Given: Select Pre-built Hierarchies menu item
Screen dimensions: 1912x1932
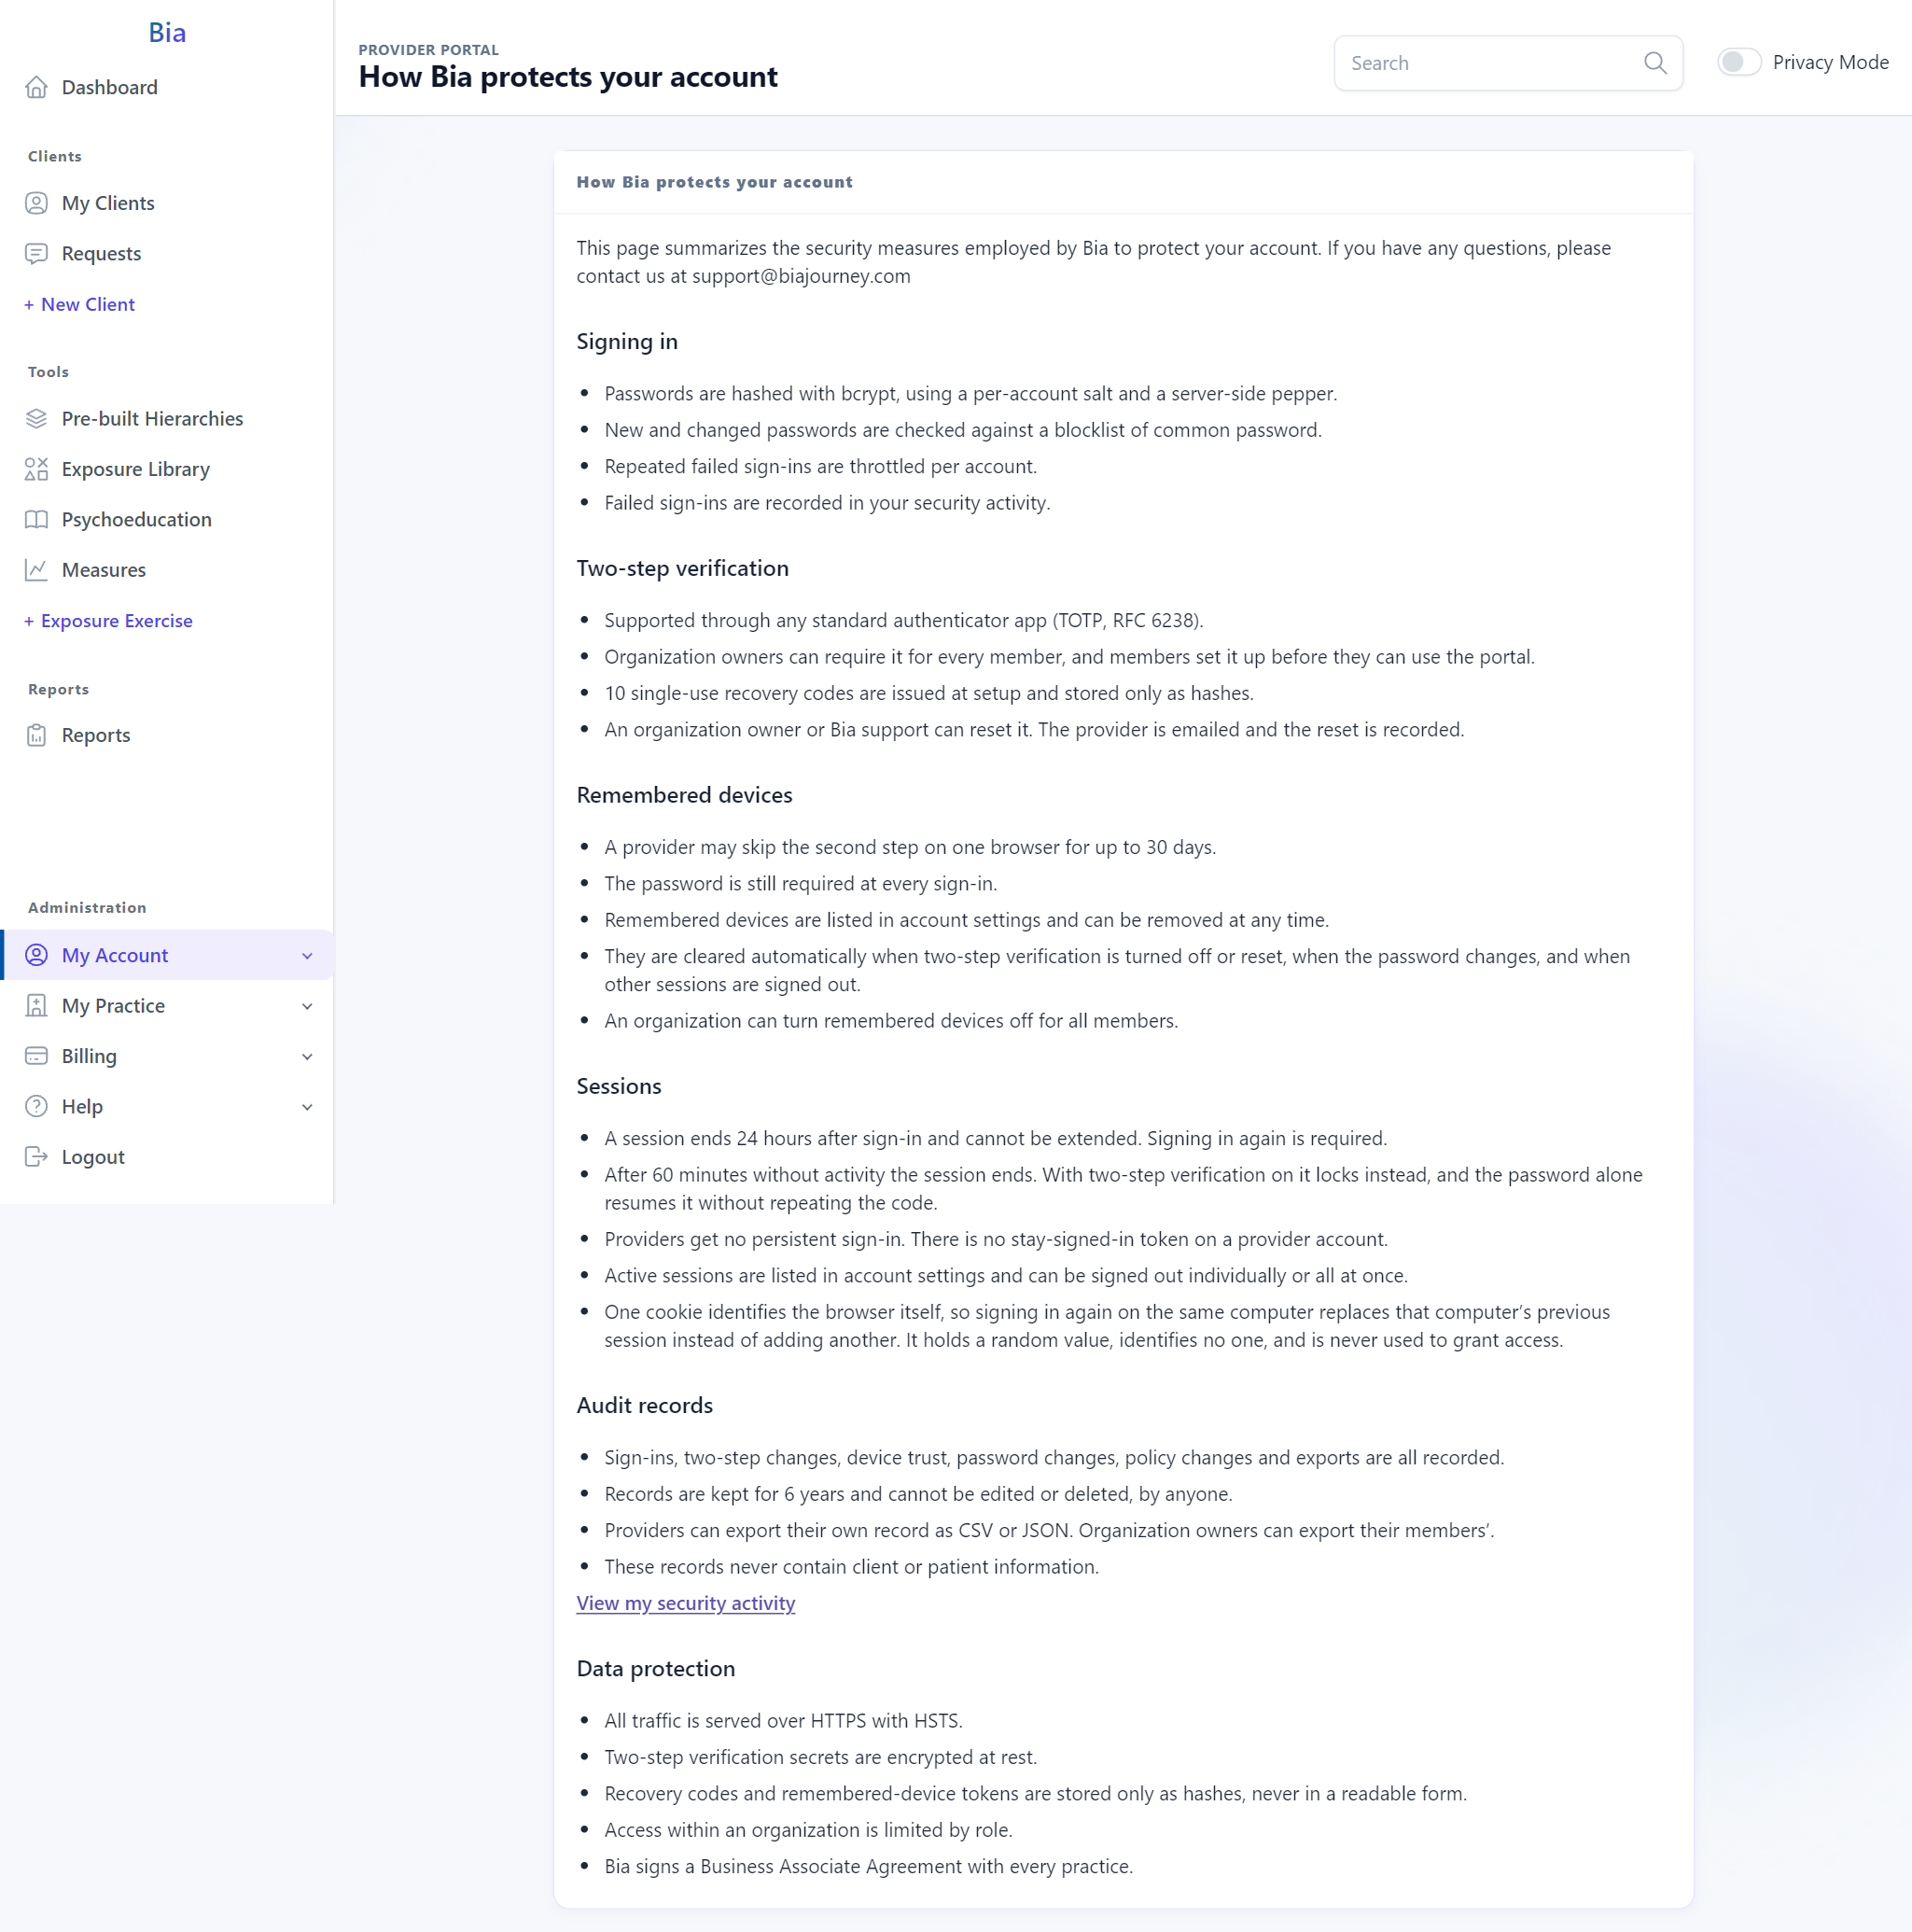Looking at the screenshot, I should [166, 418].
